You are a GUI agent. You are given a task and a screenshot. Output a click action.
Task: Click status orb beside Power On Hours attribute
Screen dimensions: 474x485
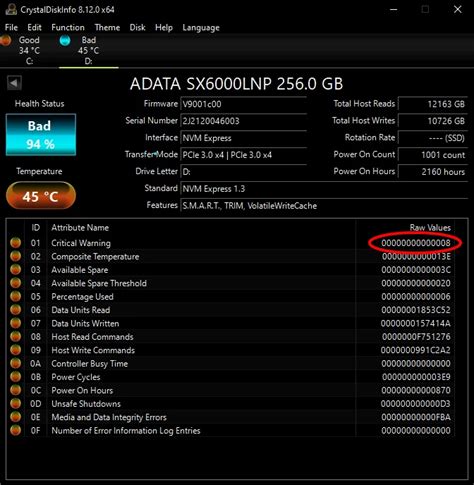point(15,390)
